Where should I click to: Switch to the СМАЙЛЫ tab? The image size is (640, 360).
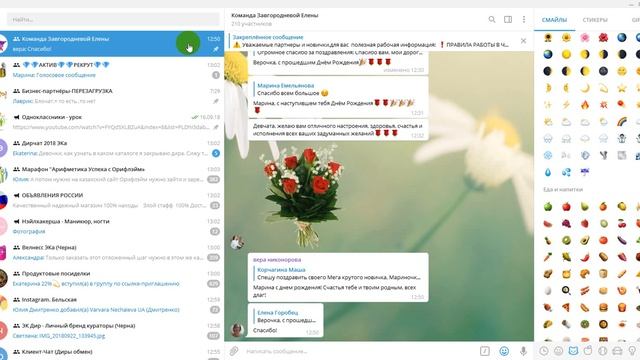pos(554,20)
